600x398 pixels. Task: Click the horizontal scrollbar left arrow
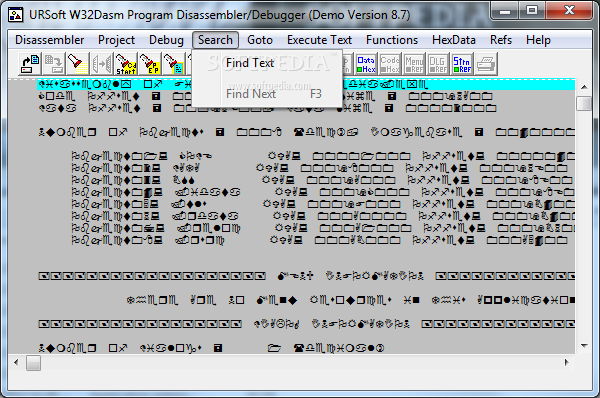(x=16, y=362)
